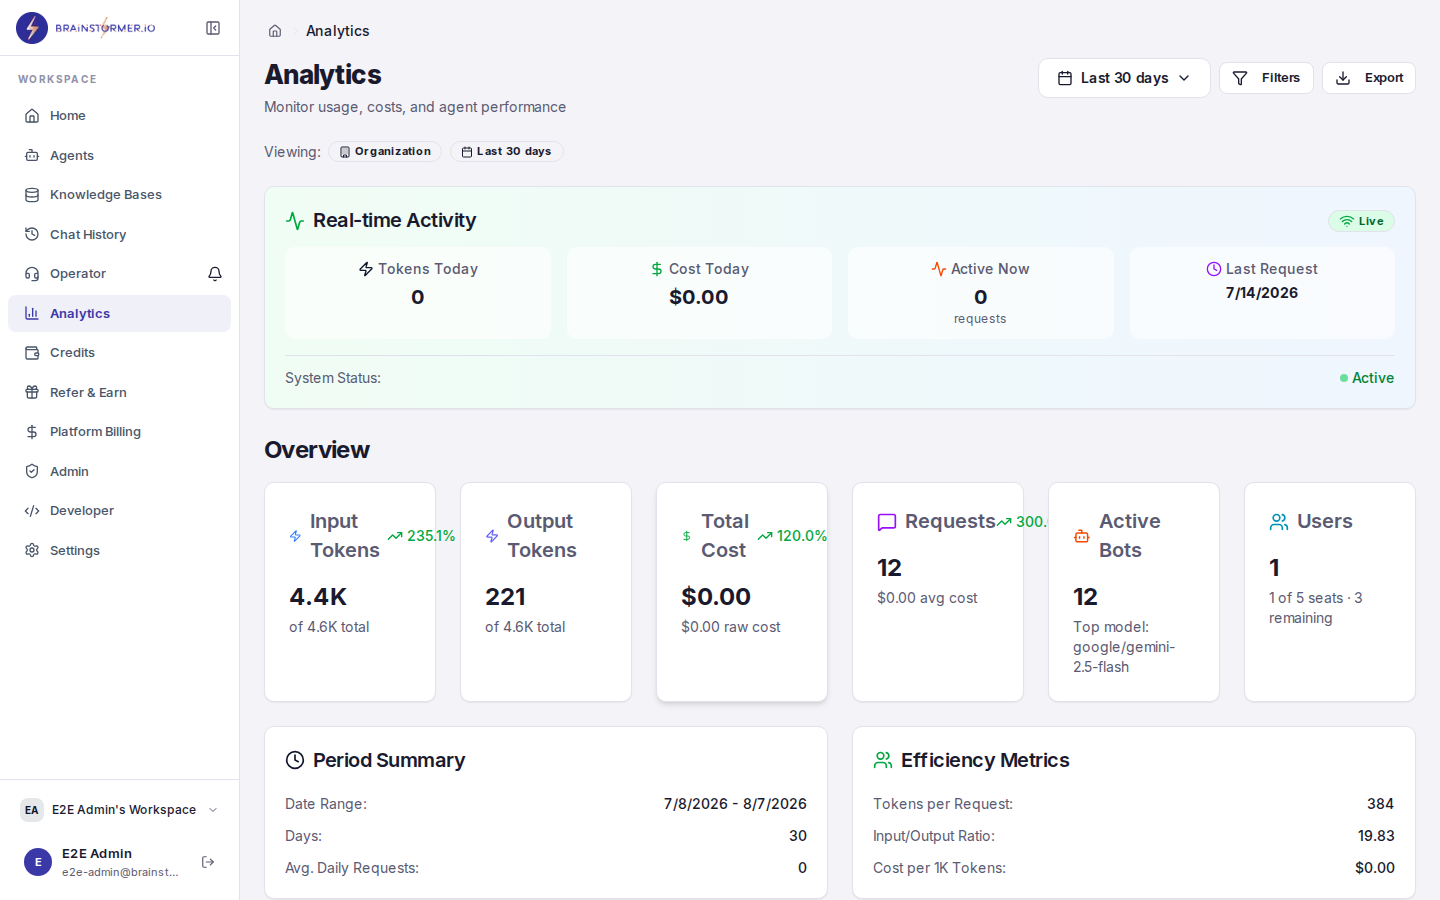This screenshot has width=1440, height=900.
Task: Click the home breadcrumb icon
Action: click(275, 31)
